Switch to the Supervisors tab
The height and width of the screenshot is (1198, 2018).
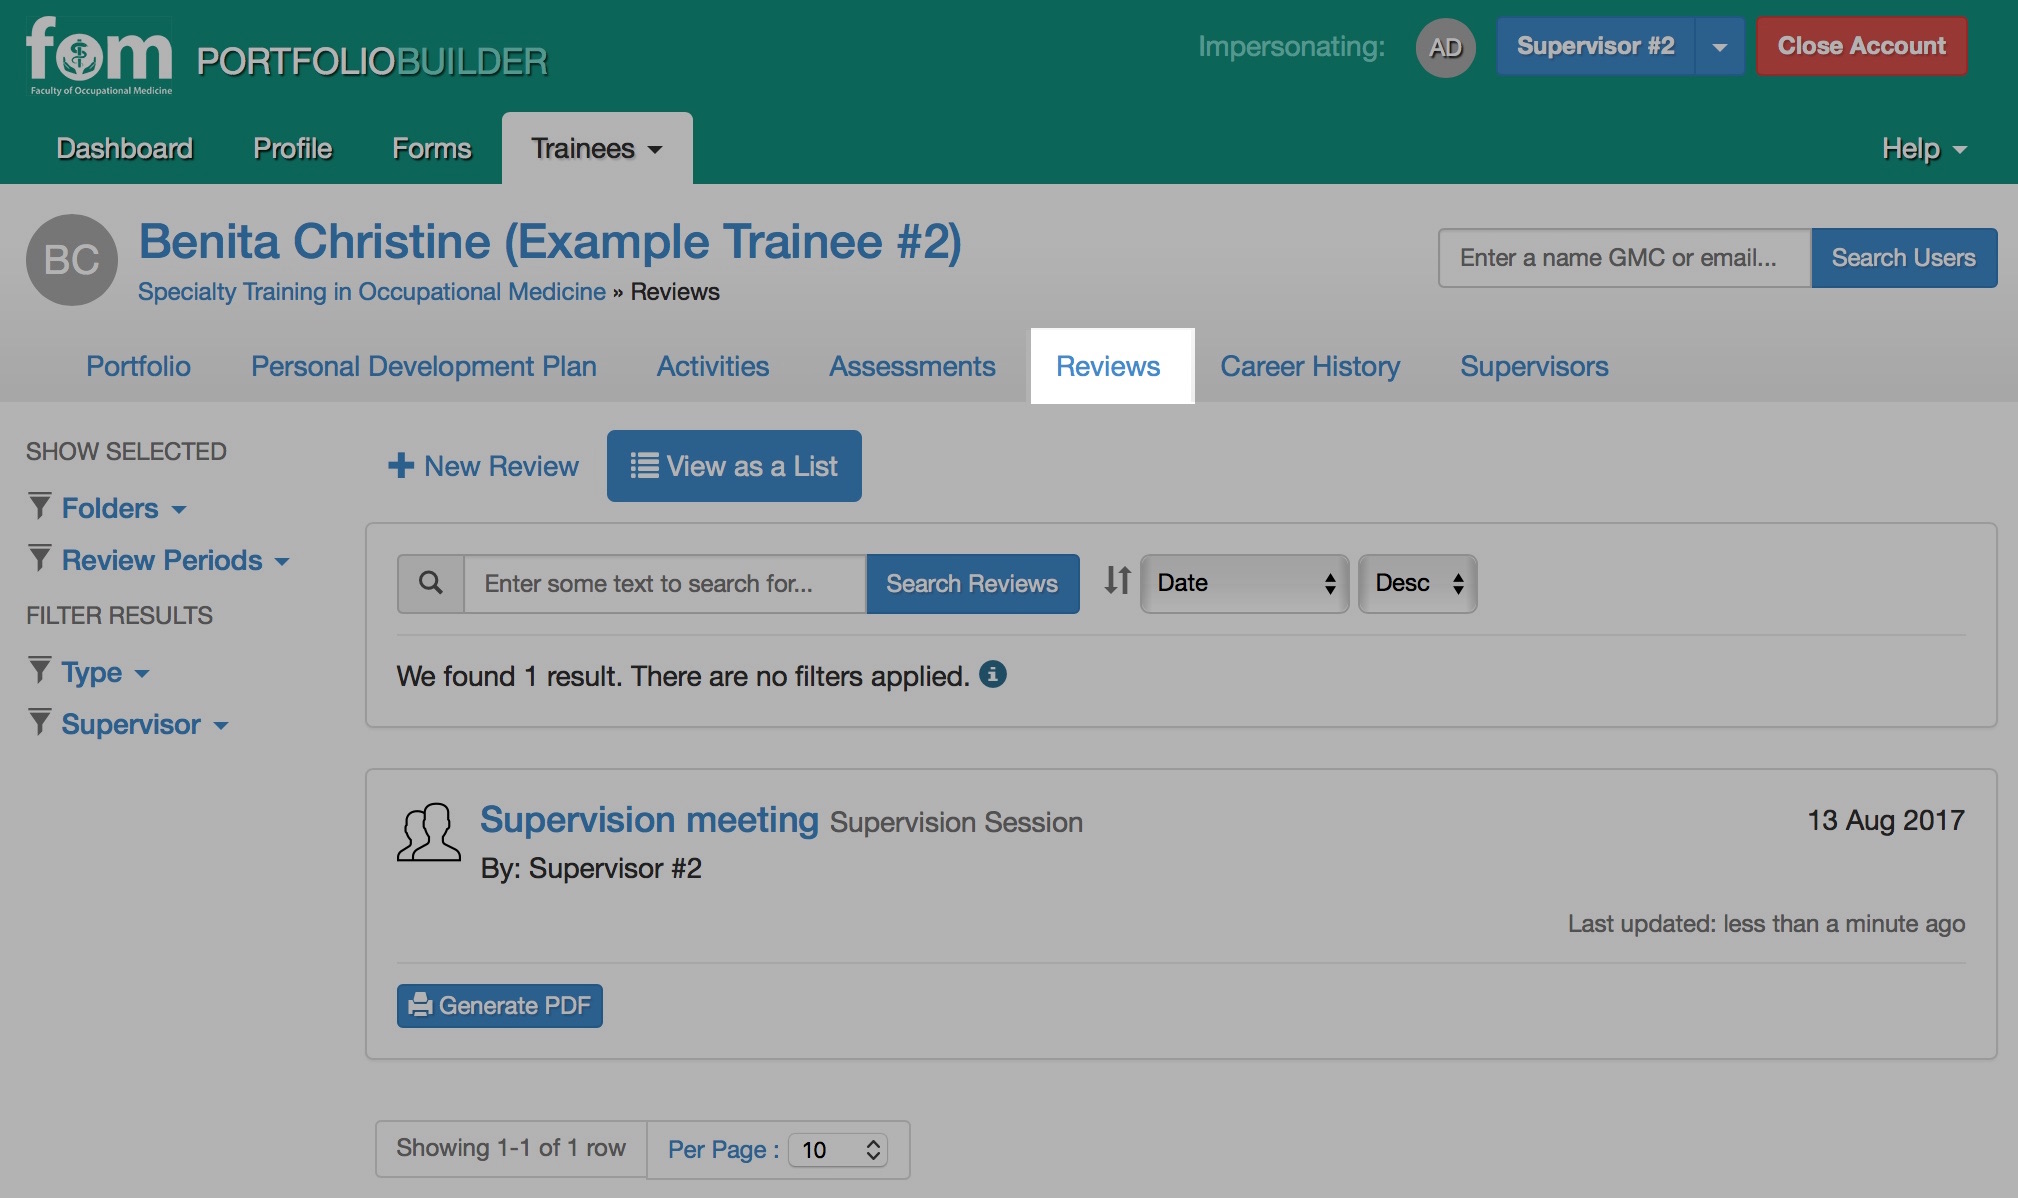point(1534,366)
